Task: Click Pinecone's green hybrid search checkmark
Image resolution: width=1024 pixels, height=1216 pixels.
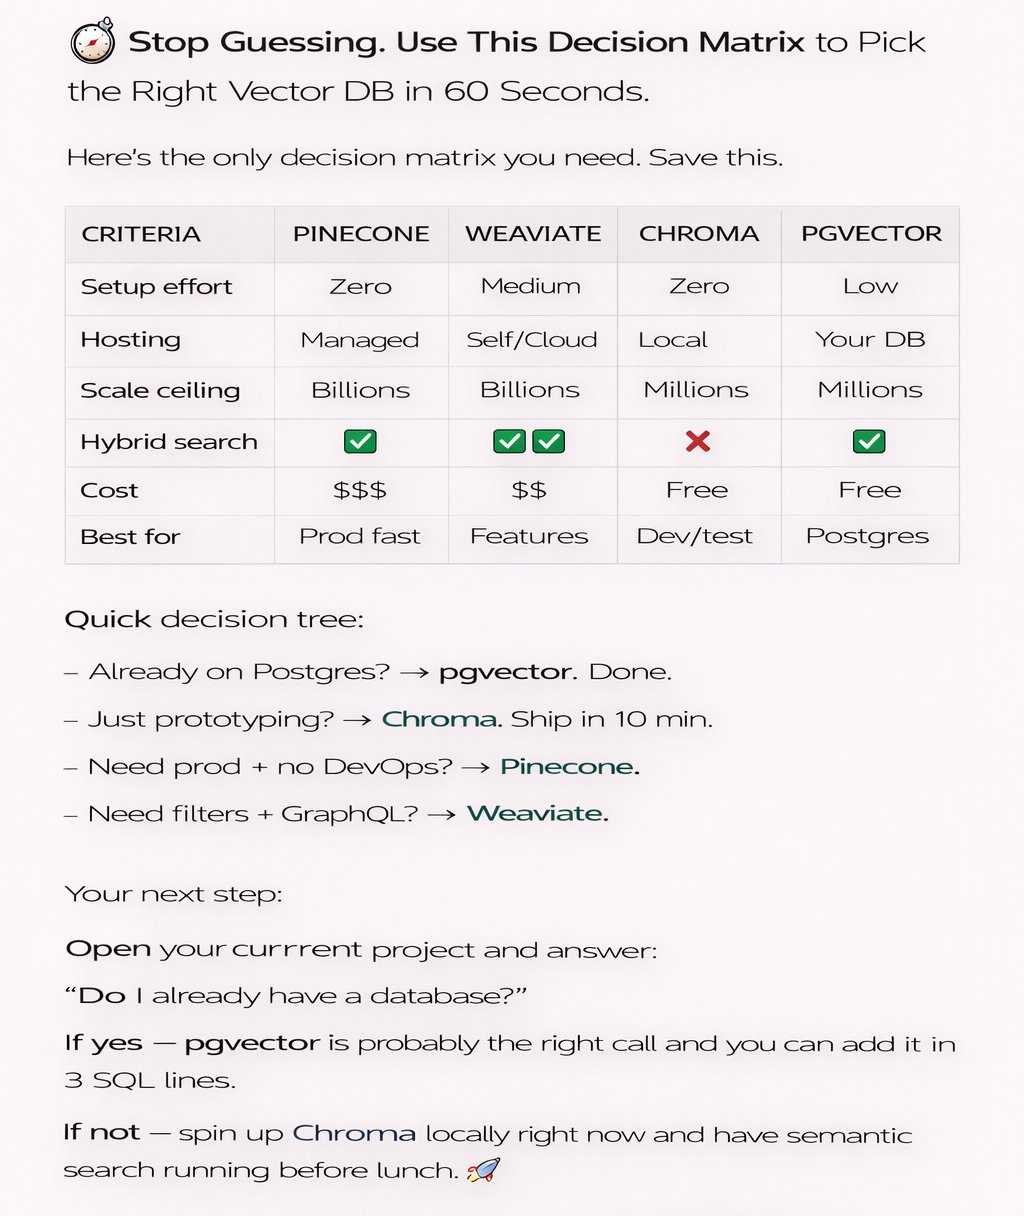Action: pos(360,441)
